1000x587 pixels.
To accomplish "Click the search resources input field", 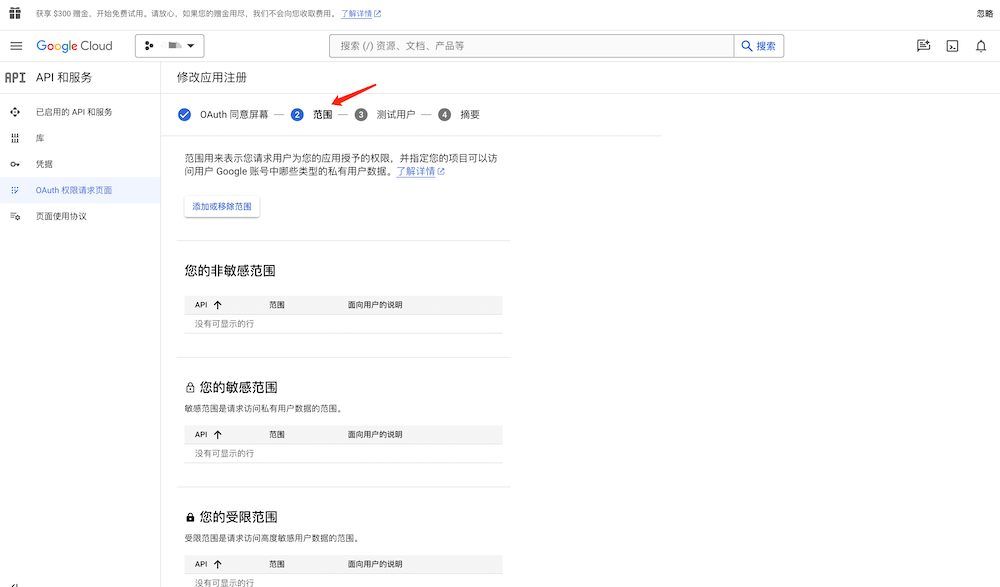I will point(530,46).
